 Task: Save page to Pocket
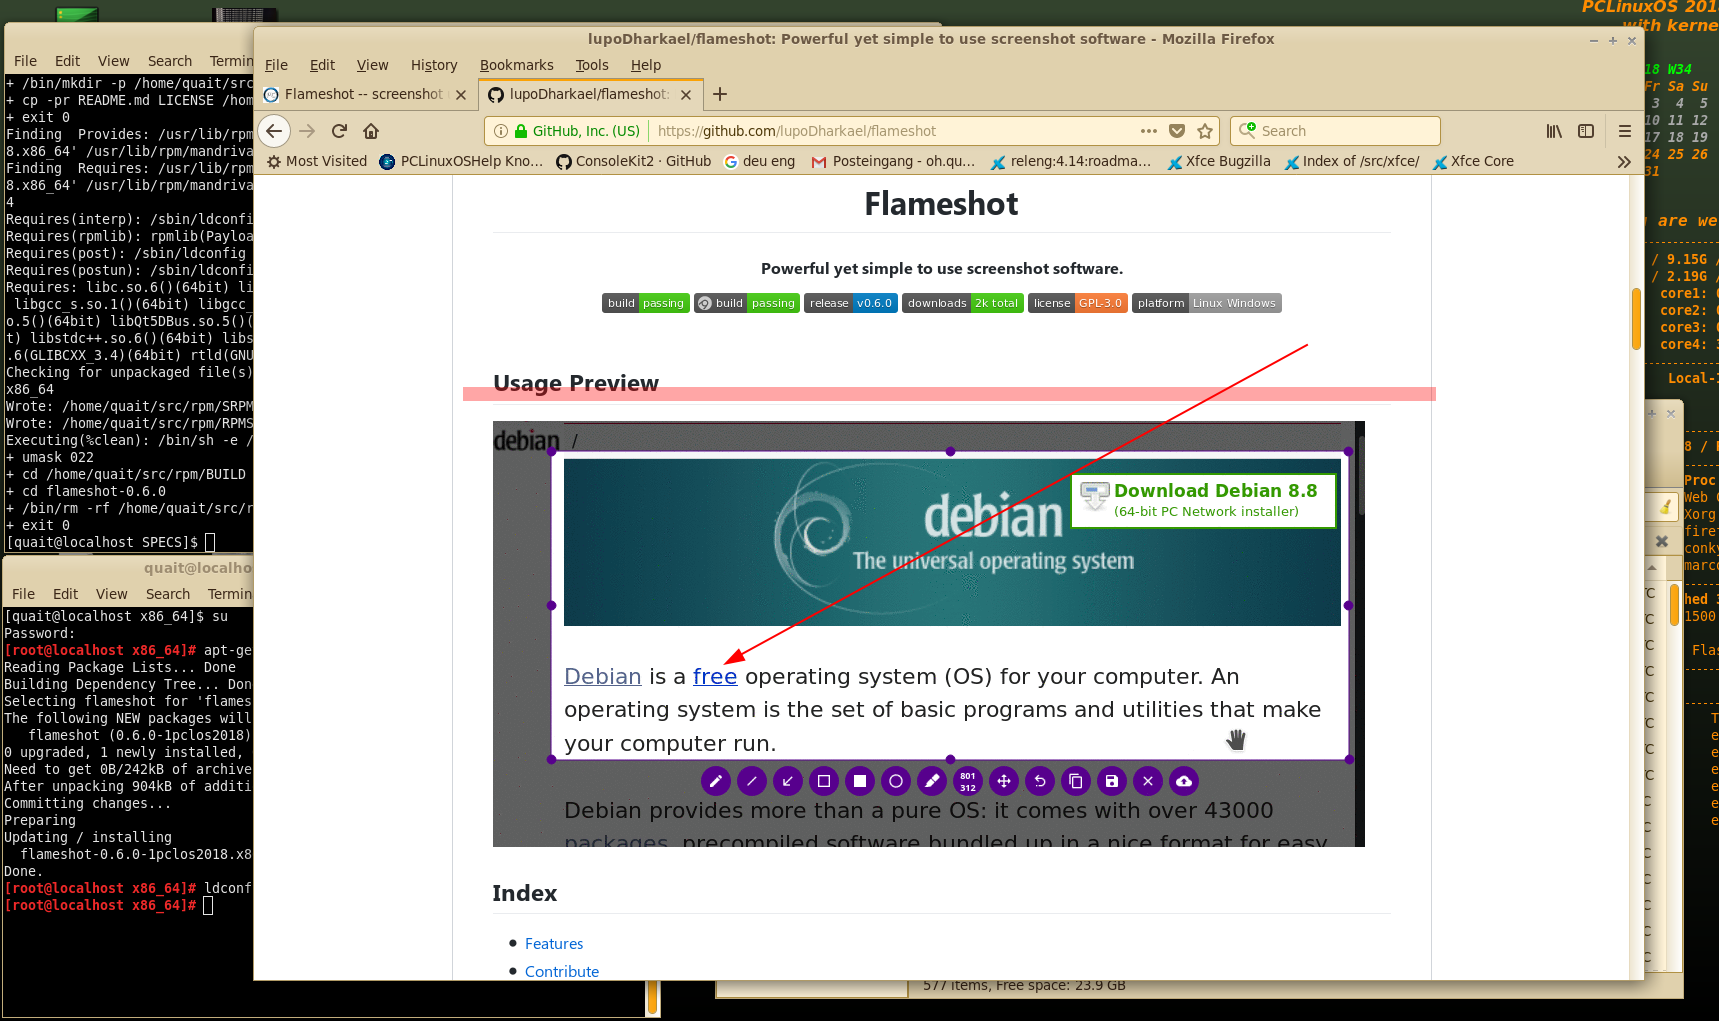[x=1177, y=131]
